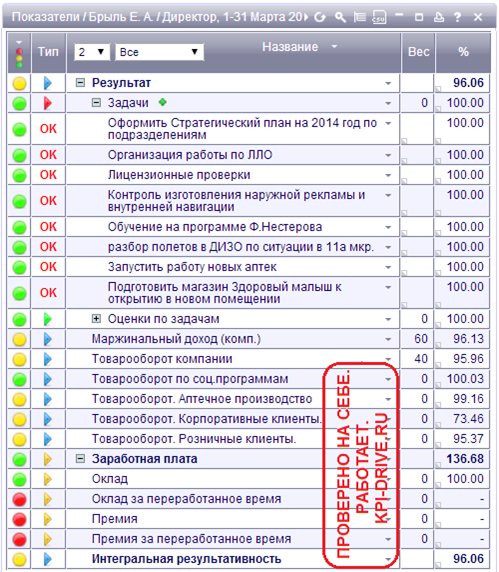This screenshot has width=499, height=572.
Task: Click the print icon in title bar
Action: point(439,17)
